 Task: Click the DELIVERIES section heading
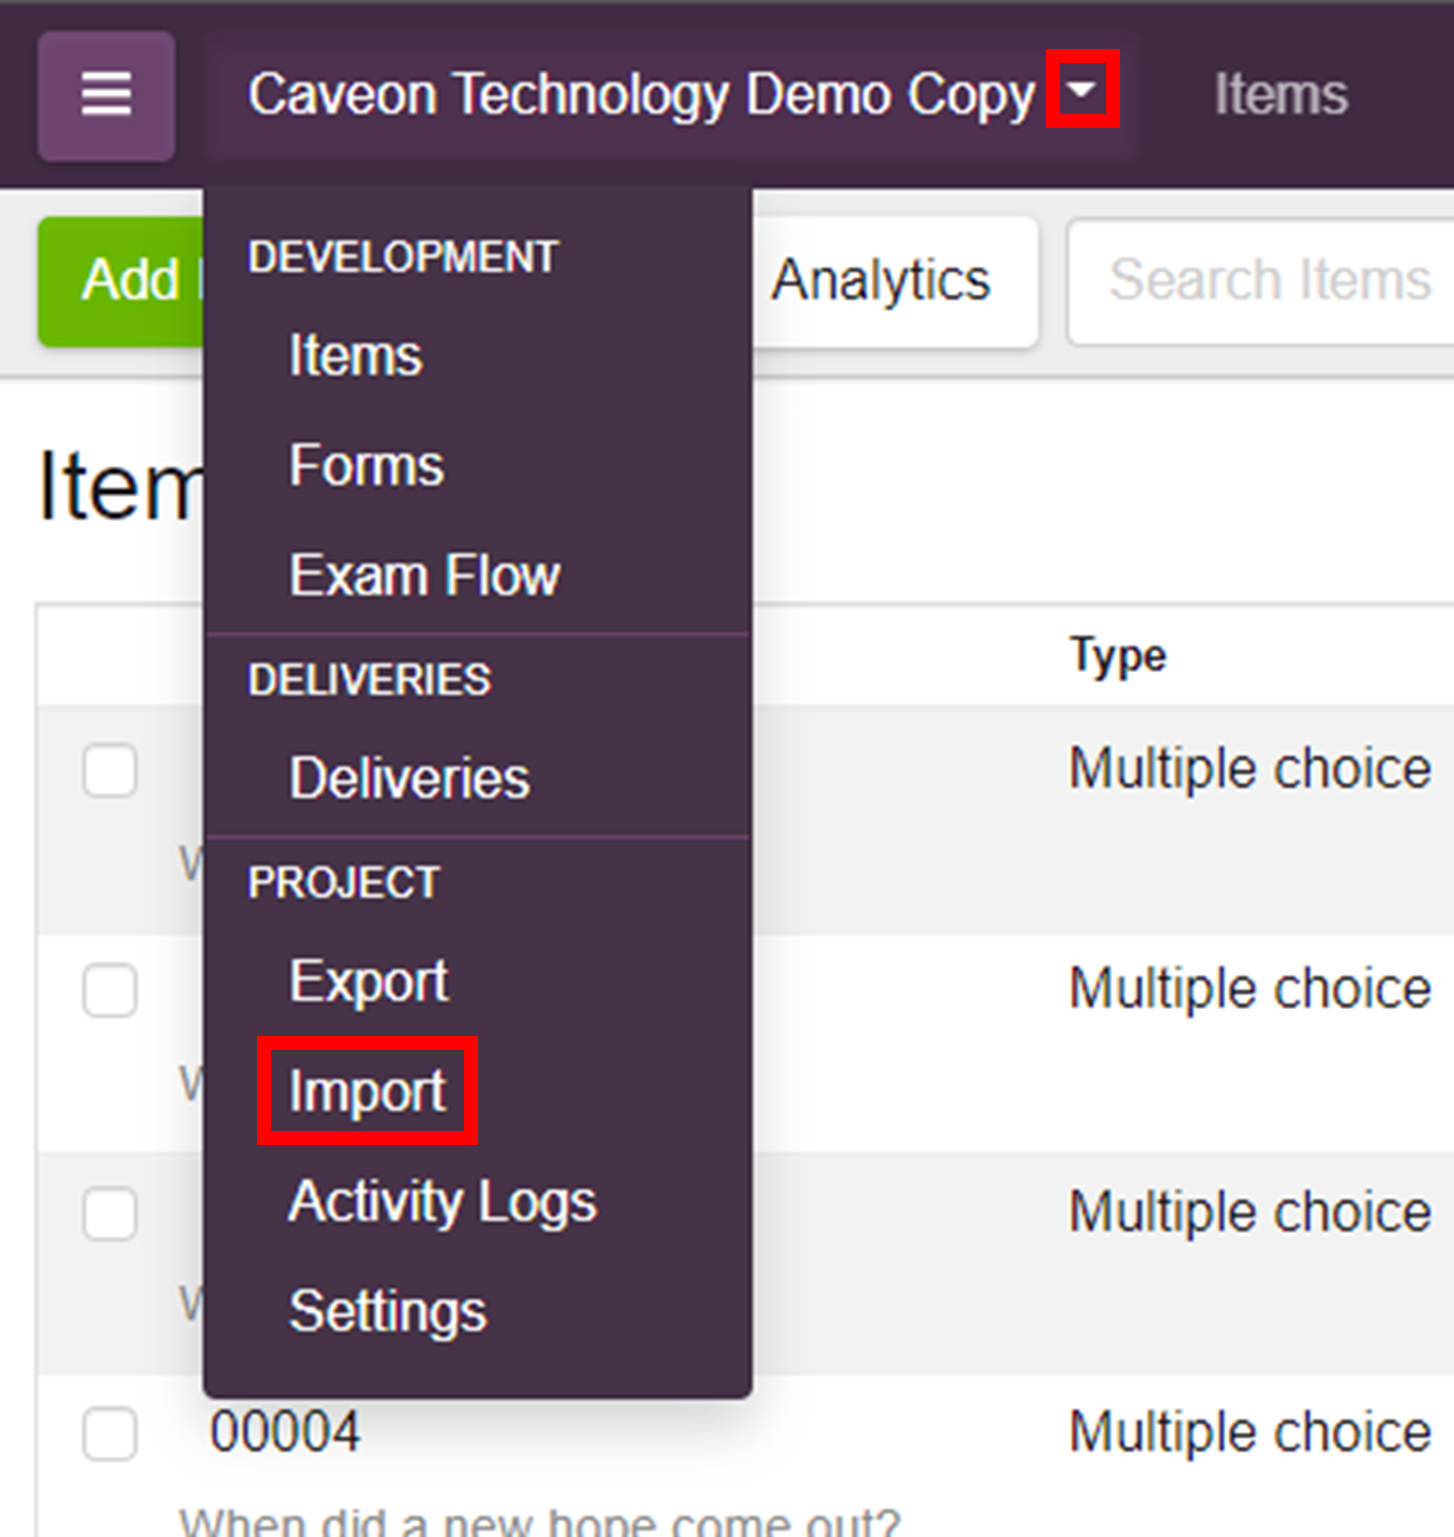[369, 680]
